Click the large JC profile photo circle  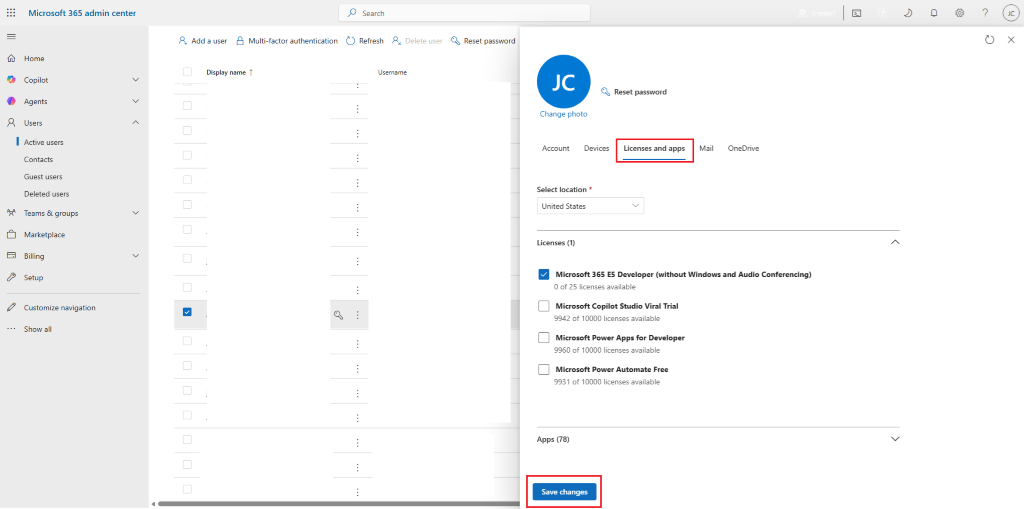564,81
